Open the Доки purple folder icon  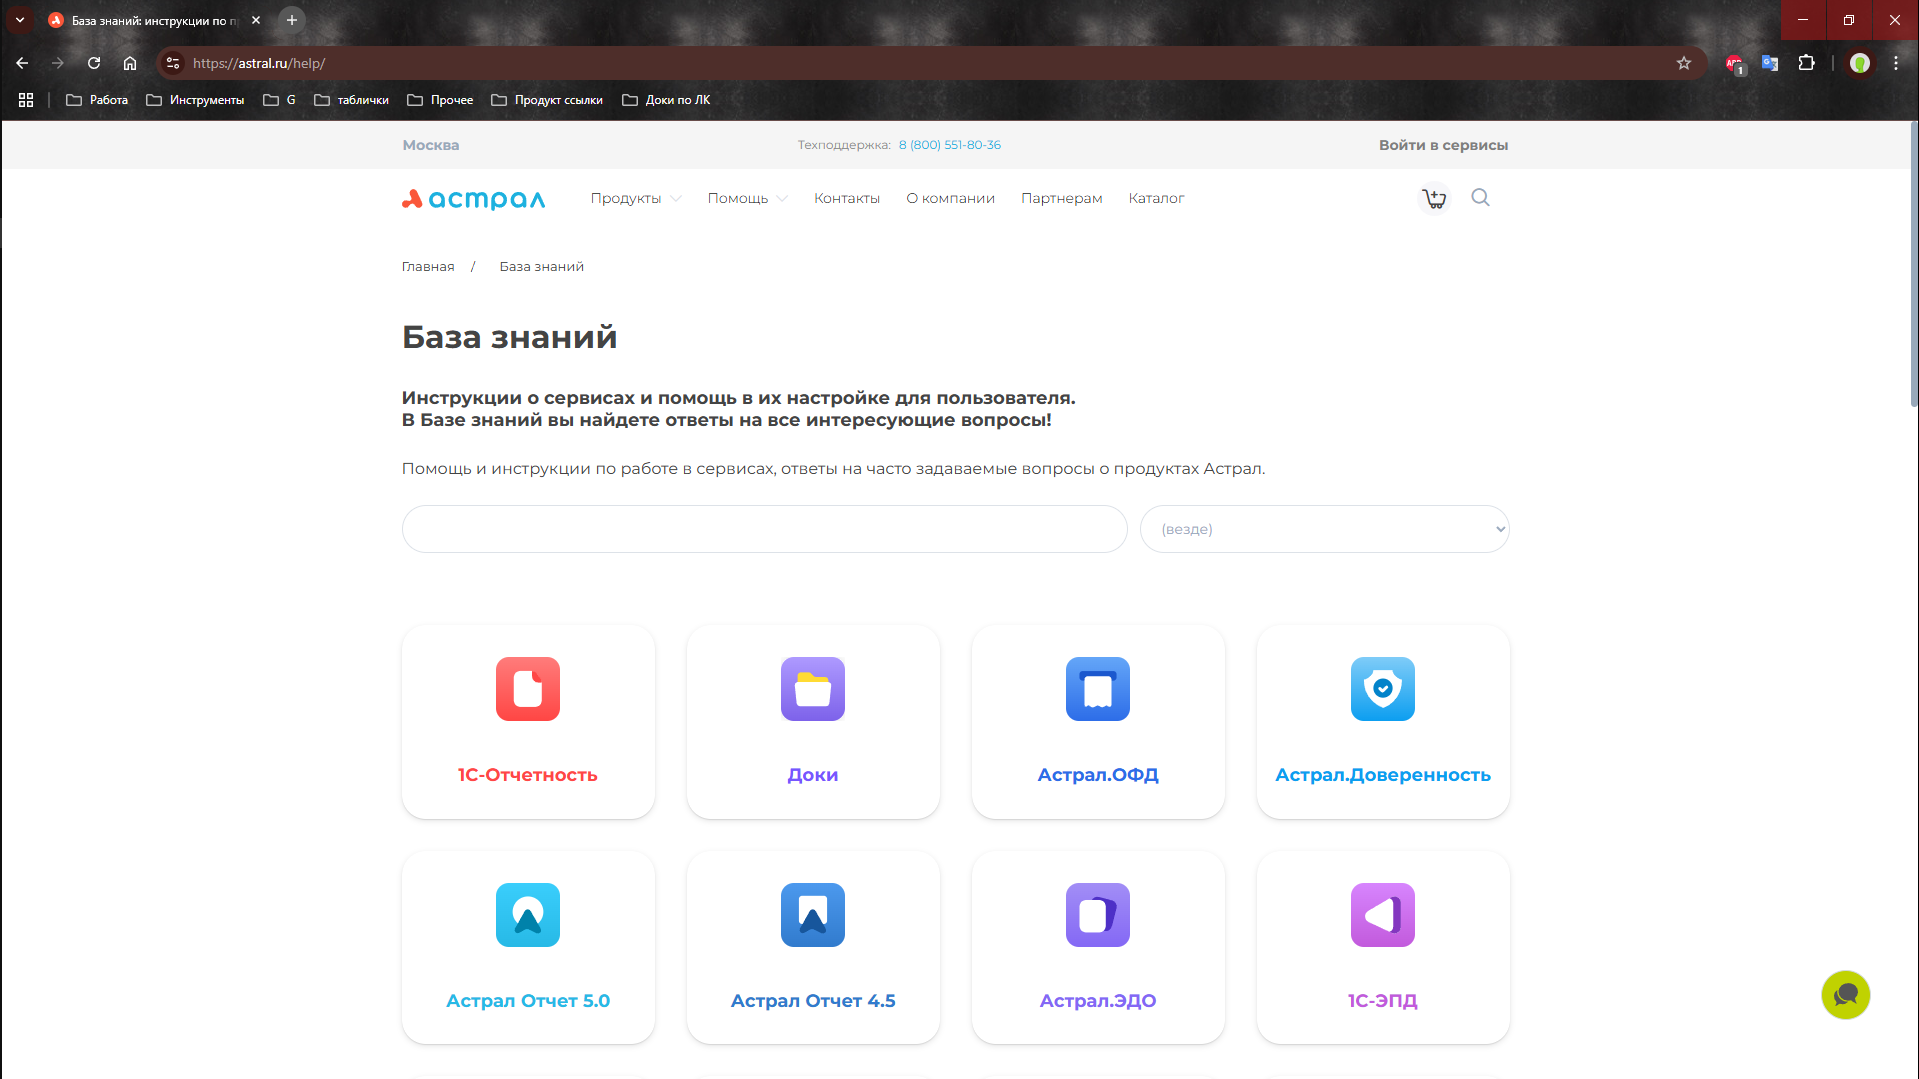click(813, 689)
